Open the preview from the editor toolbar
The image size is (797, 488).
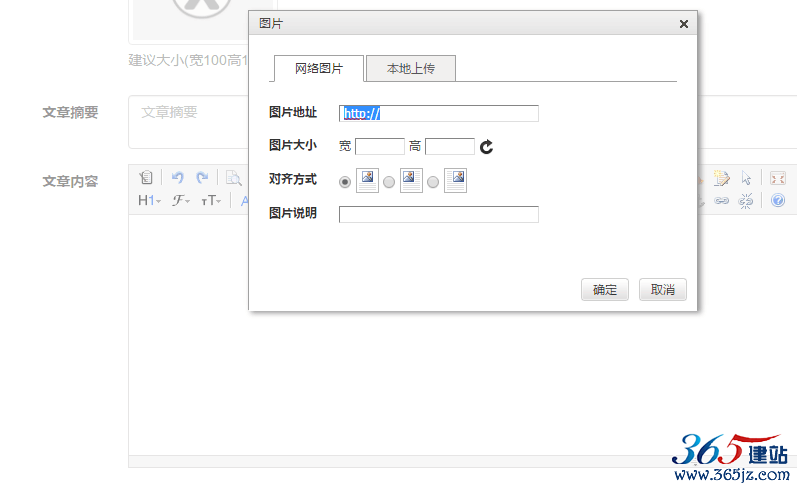233,177
